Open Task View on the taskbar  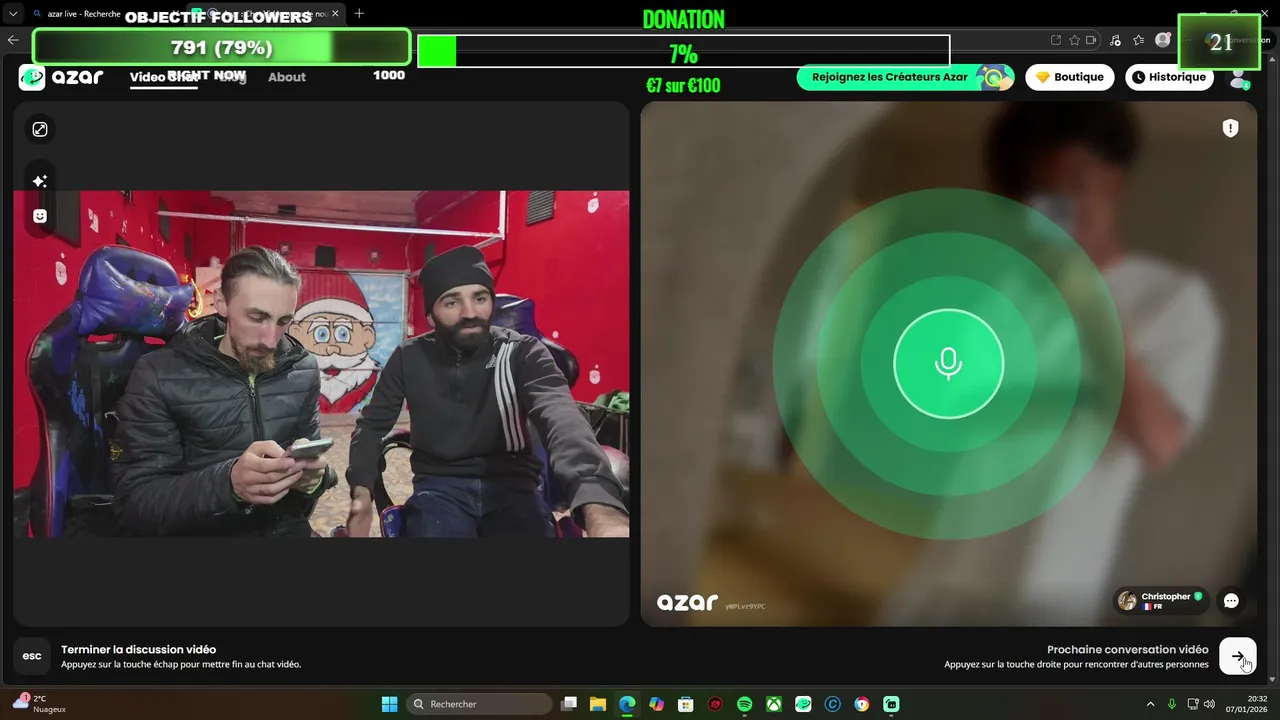tap(569, 704)
